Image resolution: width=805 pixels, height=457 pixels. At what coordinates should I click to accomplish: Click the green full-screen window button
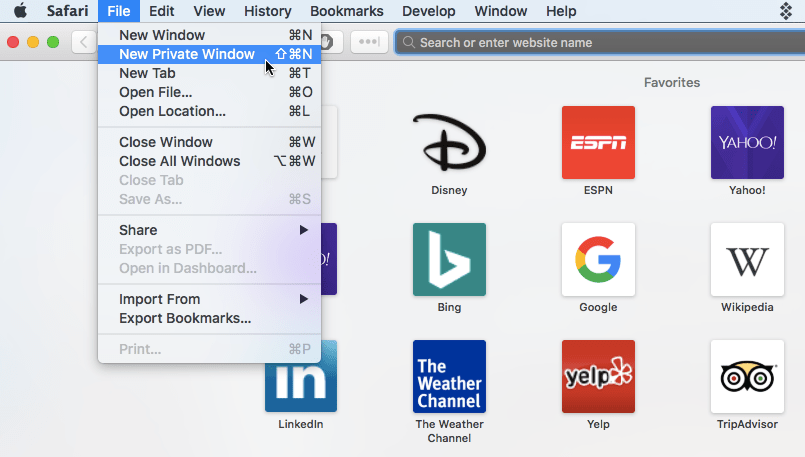pyautogui.click(x=53, y=42)
